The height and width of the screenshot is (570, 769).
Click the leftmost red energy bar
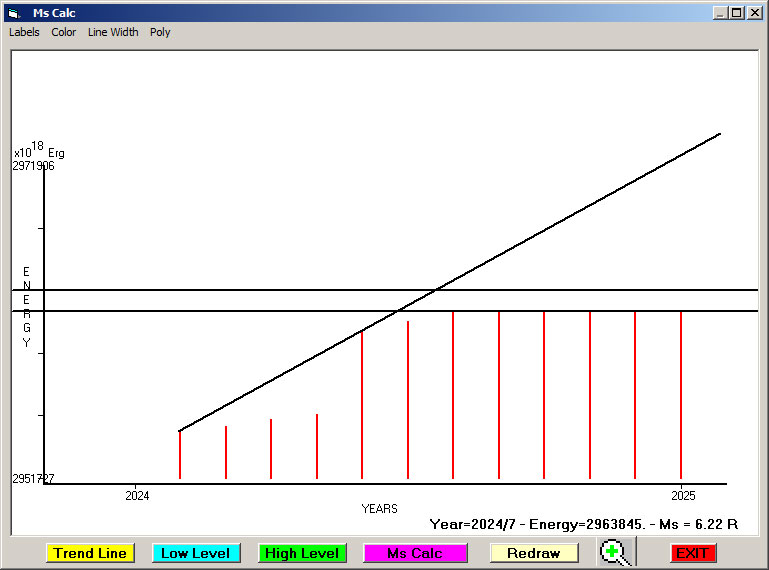[x=180, y=456]
